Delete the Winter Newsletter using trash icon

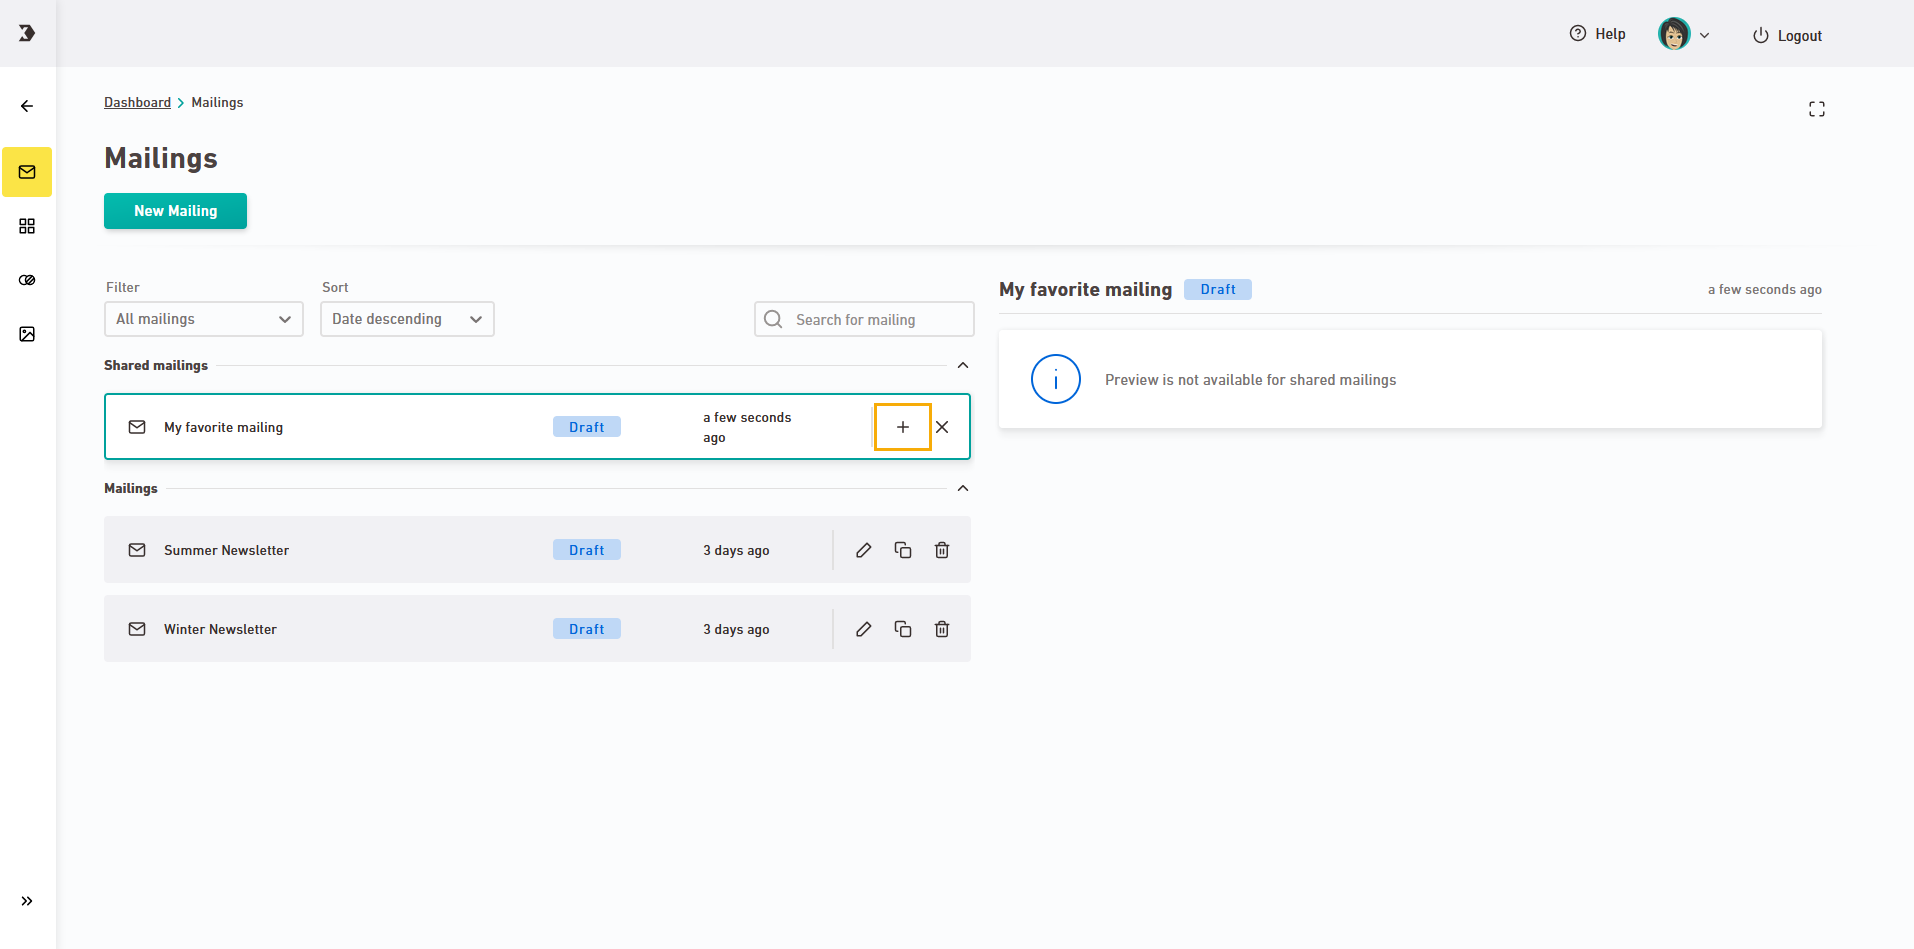[x=942, y=629]
